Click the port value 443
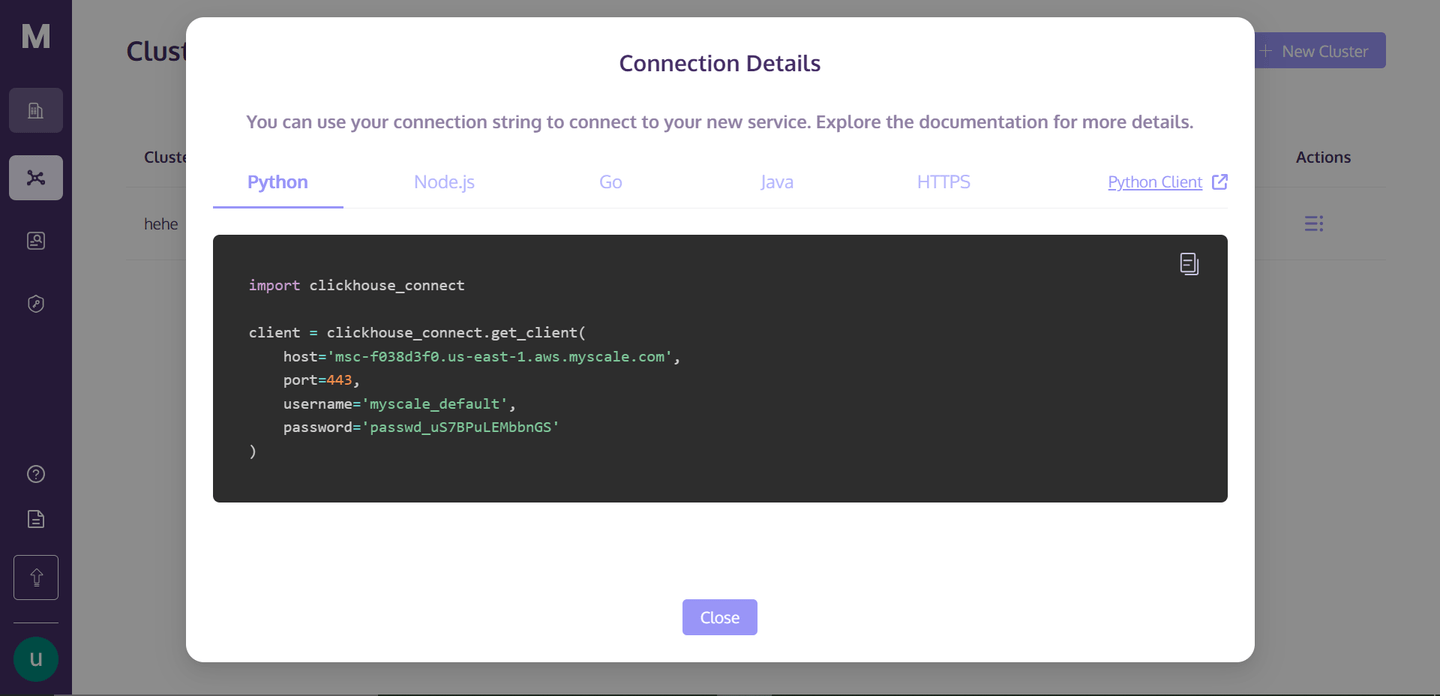 (x=339, y=380)
